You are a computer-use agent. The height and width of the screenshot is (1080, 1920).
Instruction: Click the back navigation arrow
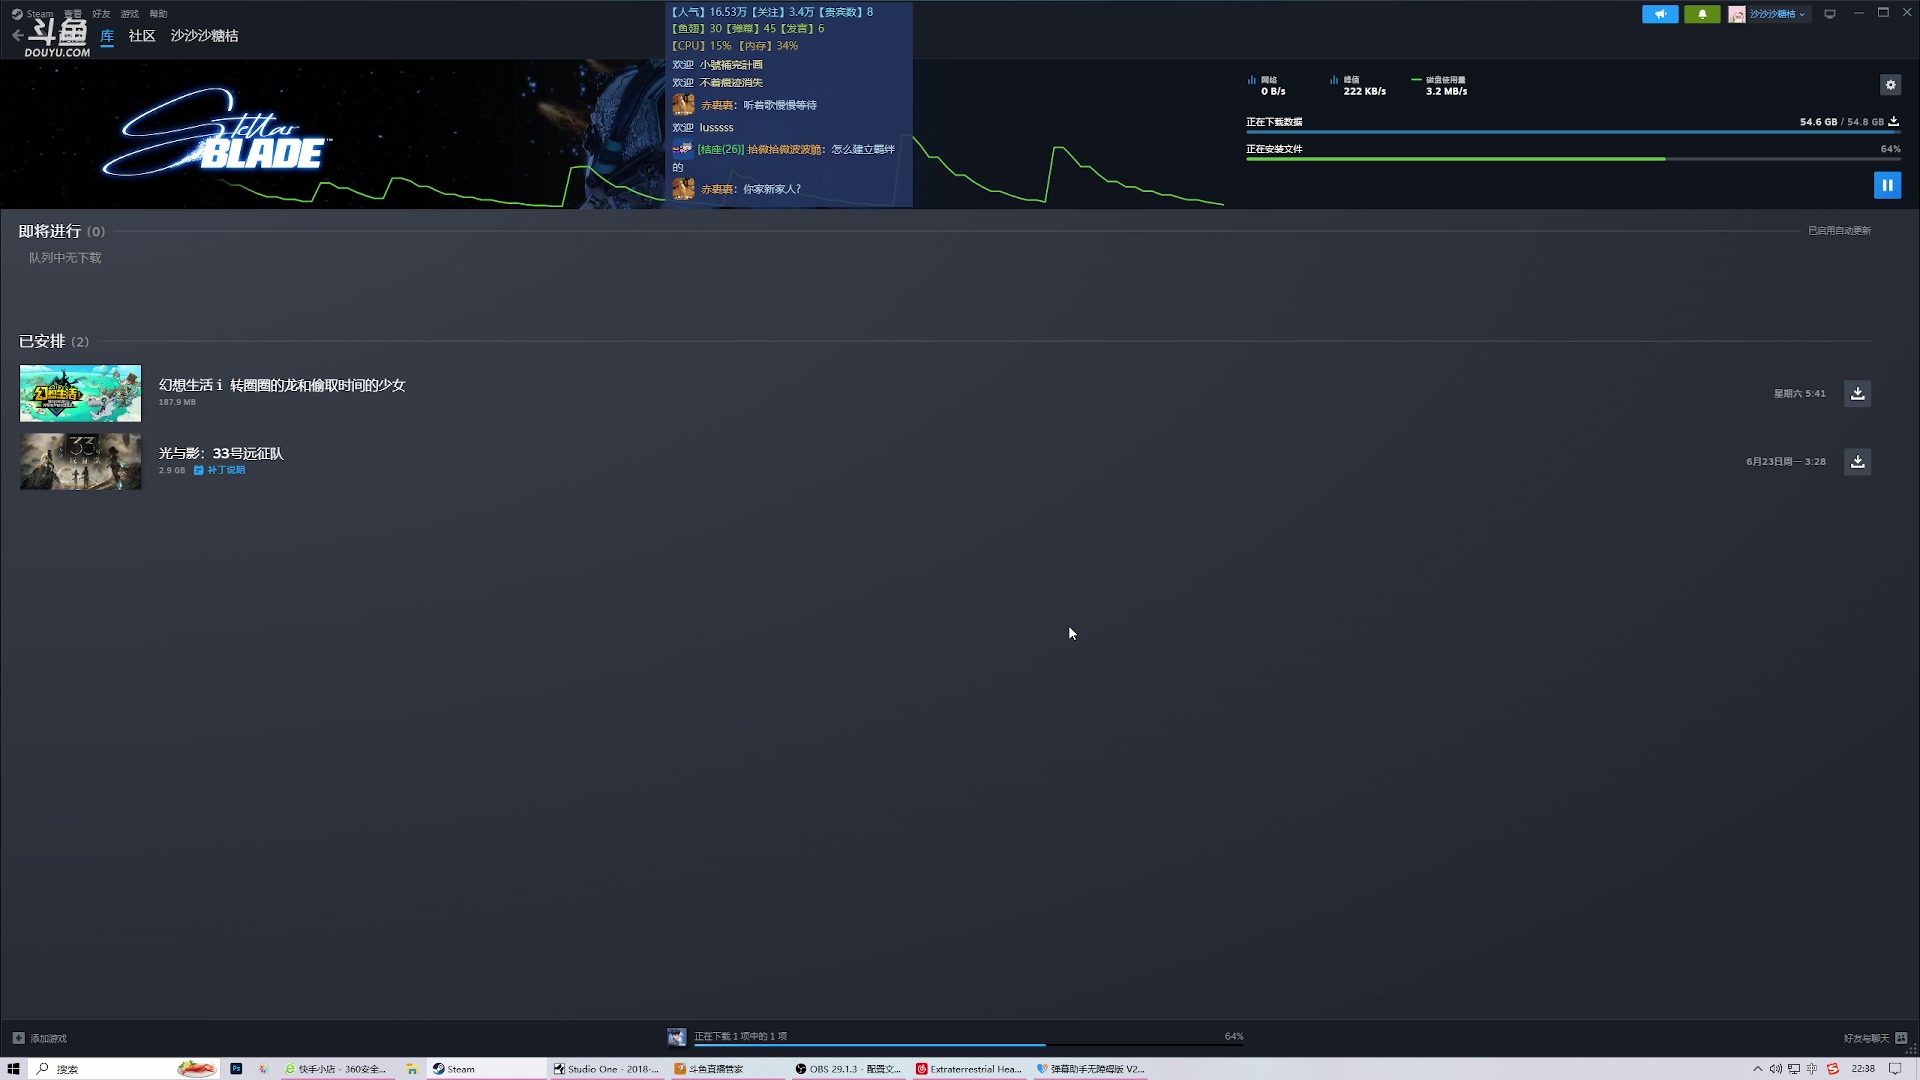17,36
